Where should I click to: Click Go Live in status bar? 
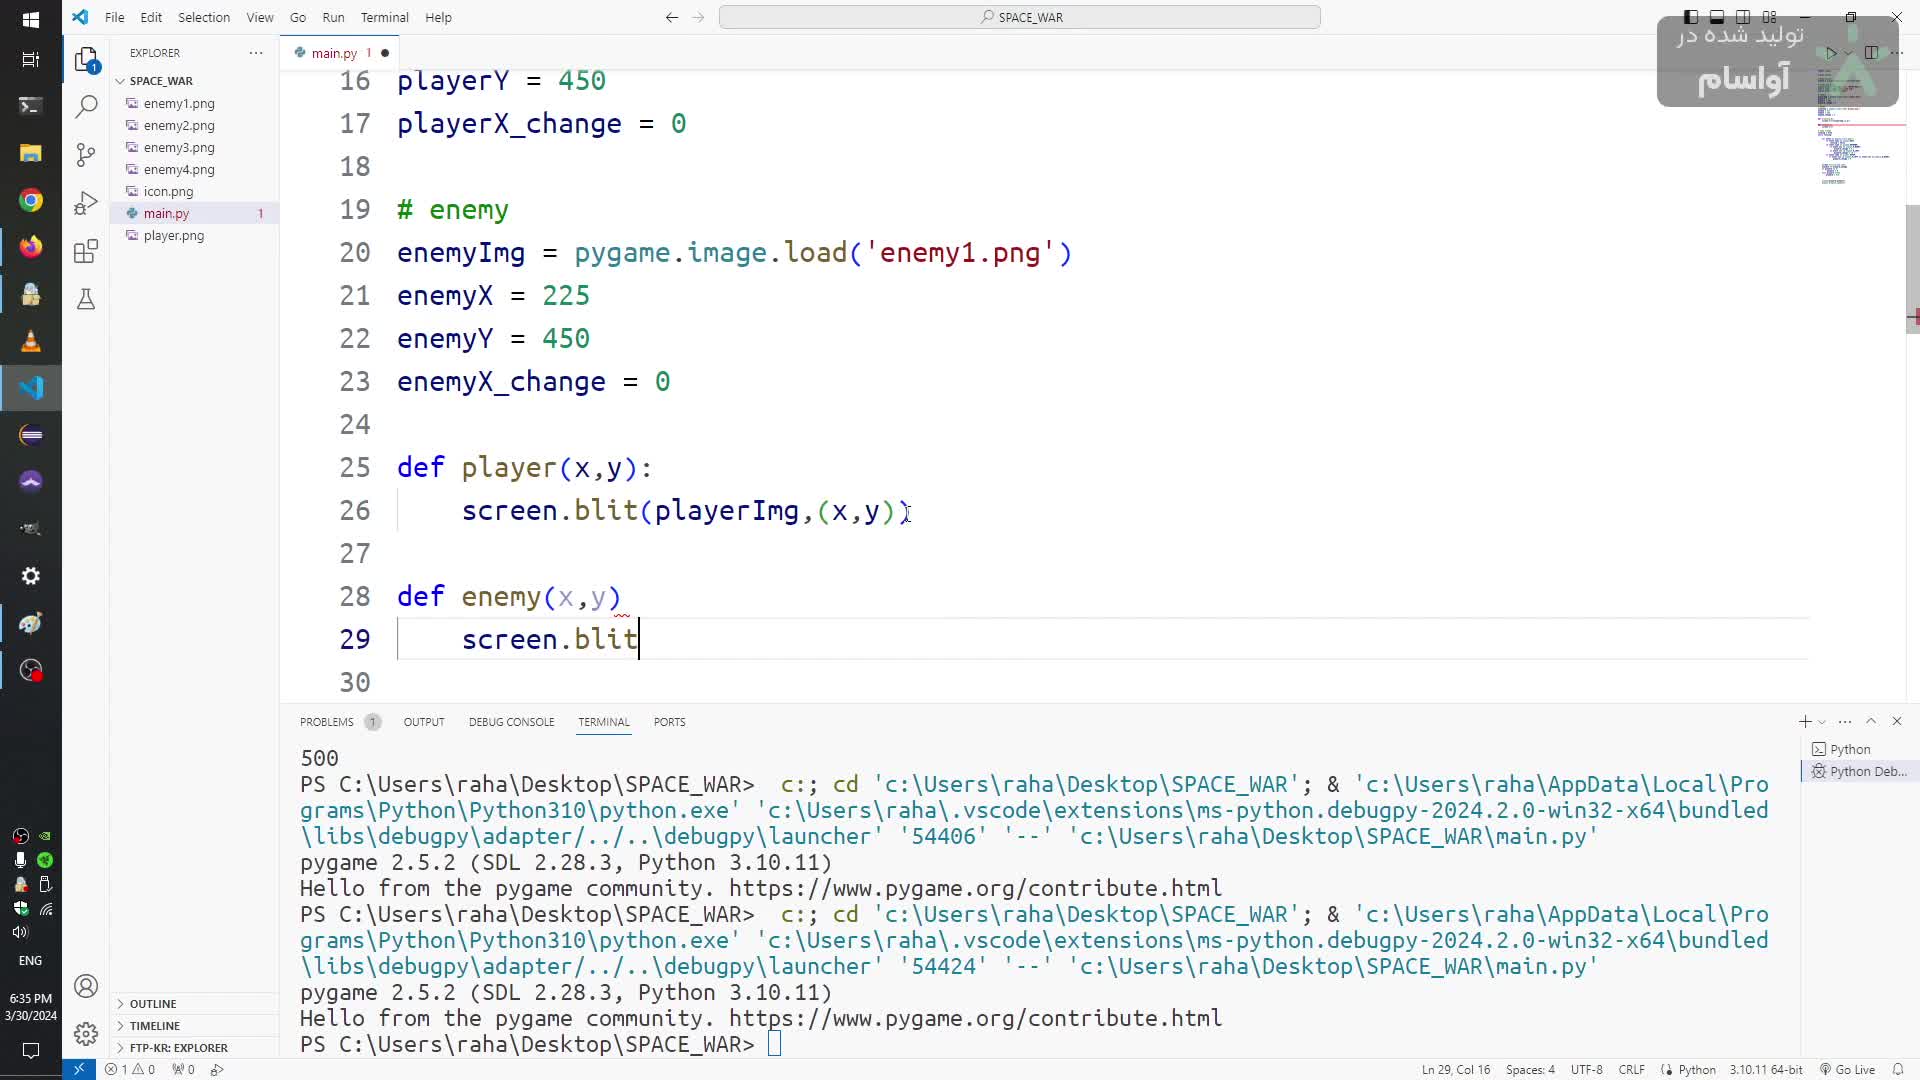pyautogui.click(x=1847, y=1069)
